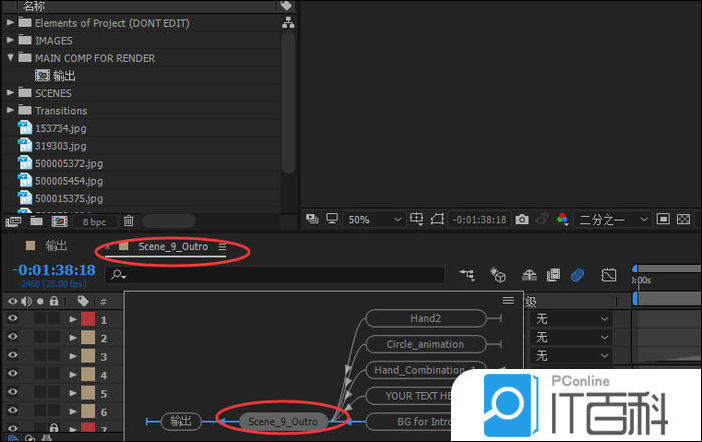The image size is (702, 442).
Task: Click the solo column header dot
Action: tap(40, 301)
